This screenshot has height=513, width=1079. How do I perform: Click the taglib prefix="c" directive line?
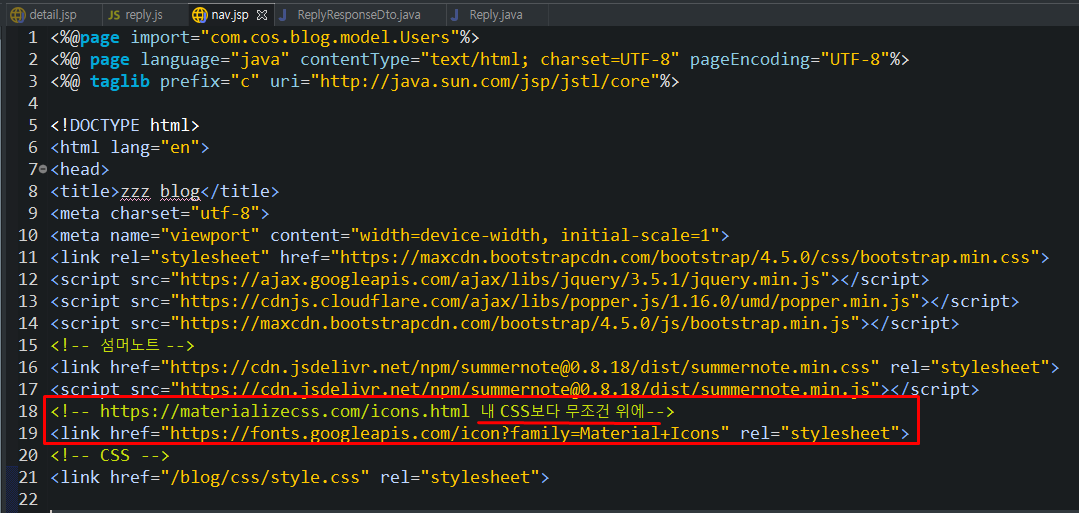[x=365, y=81]
